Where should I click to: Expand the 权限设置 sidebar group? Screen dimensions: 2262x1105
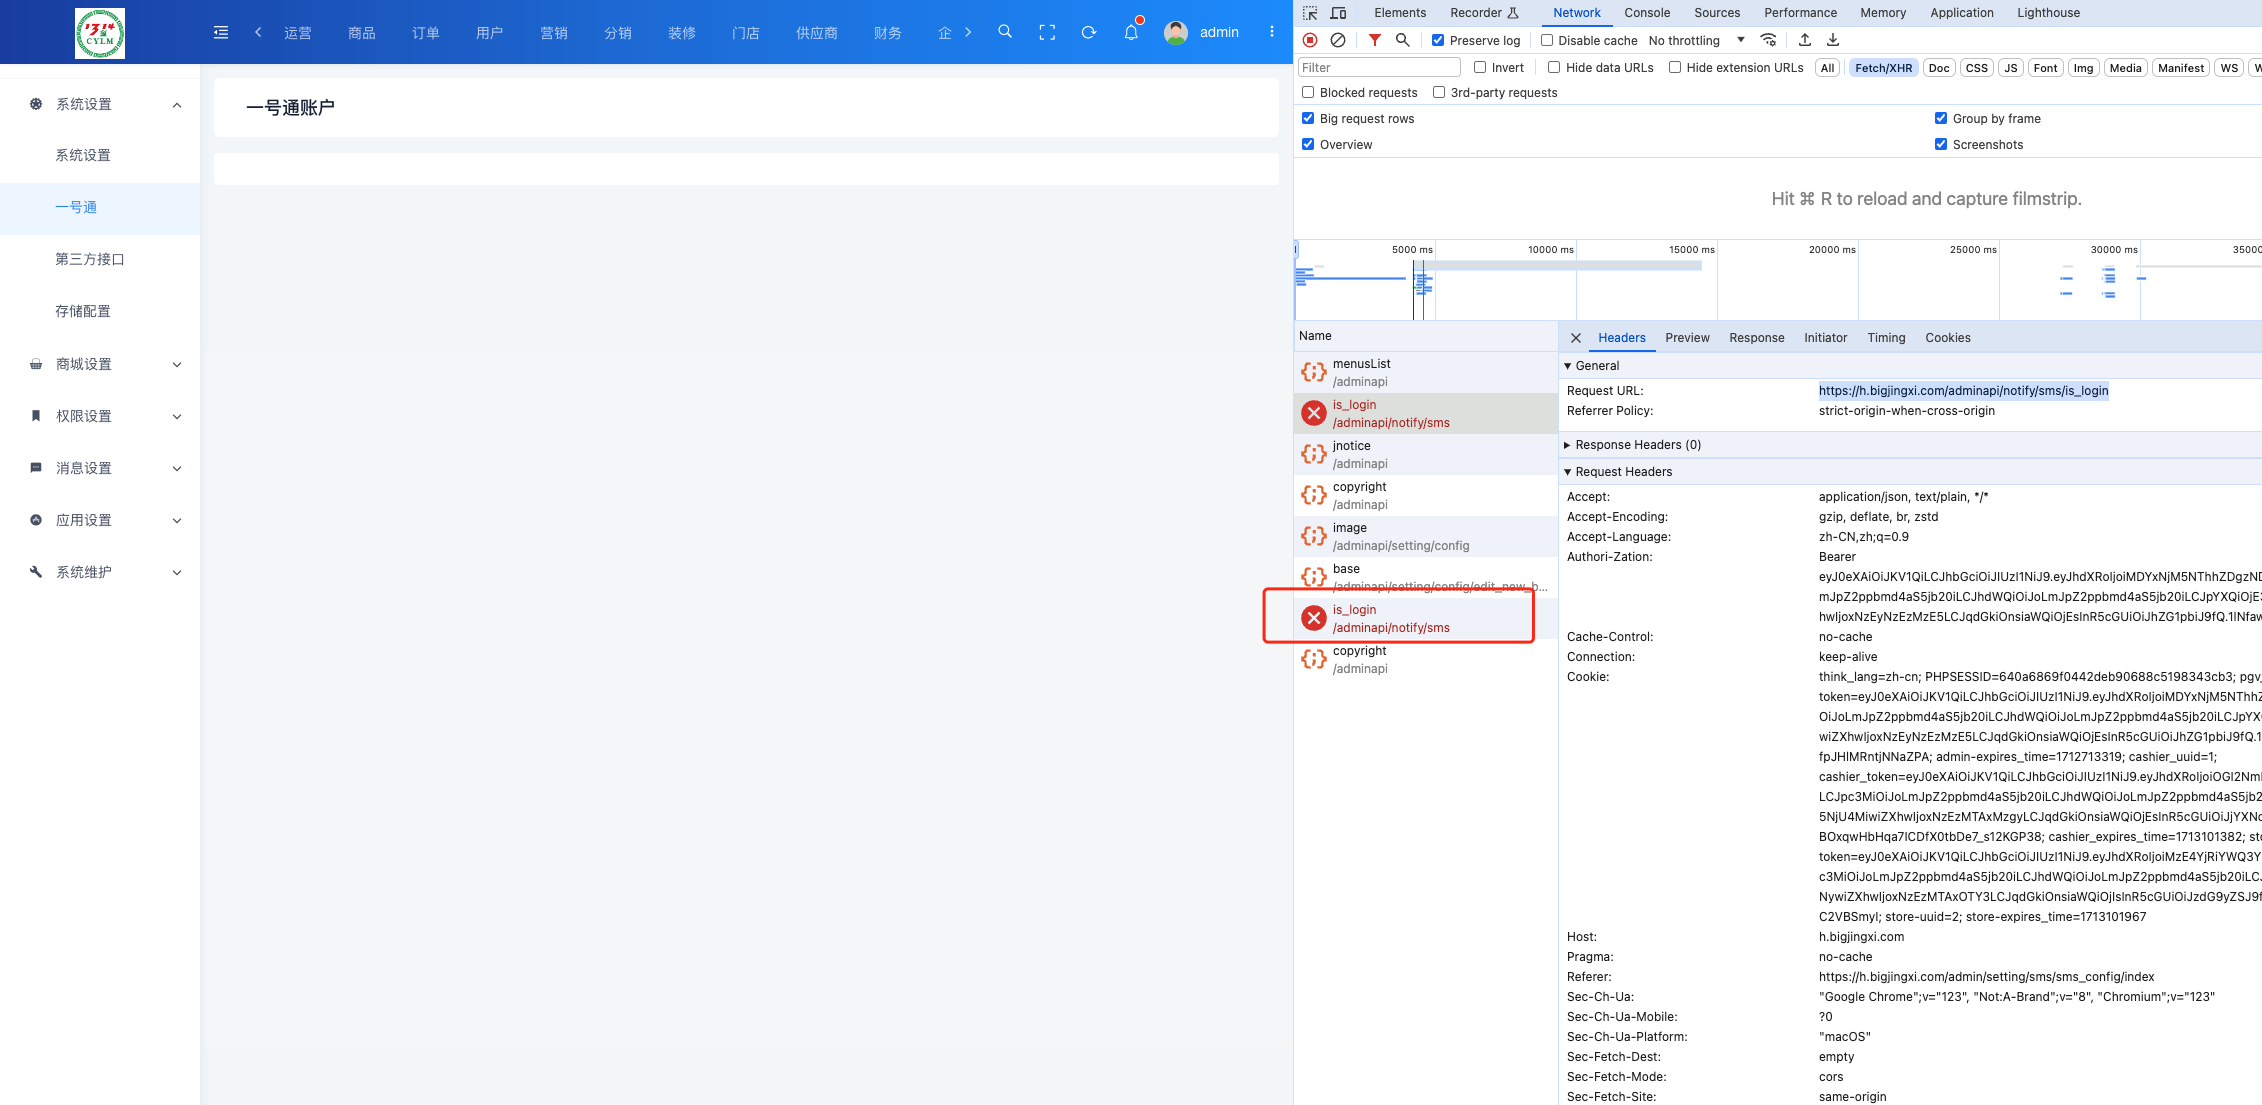click(177, 417)
